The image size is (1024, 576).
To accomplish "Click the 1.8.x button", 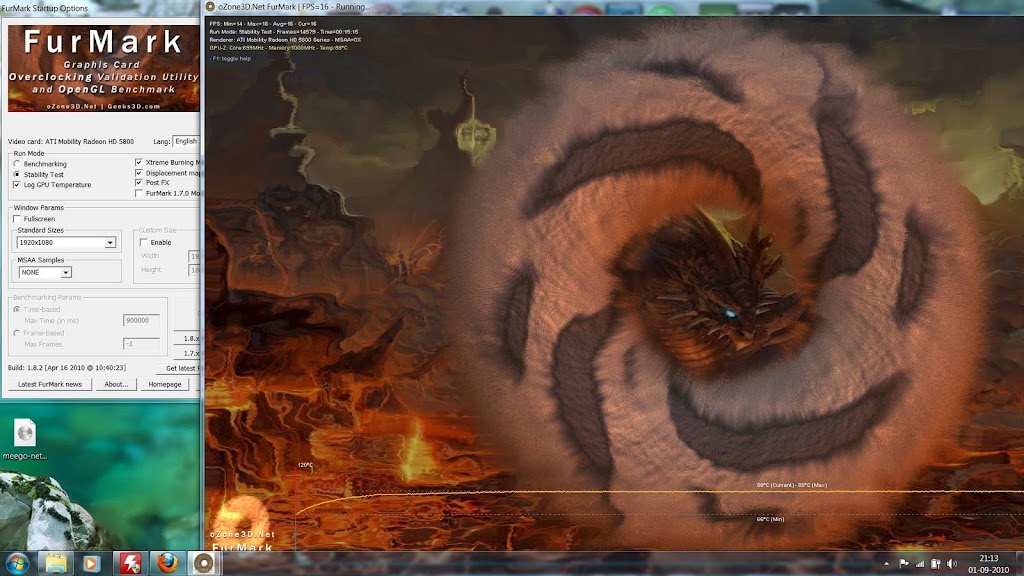I will (x=187, y=338).
